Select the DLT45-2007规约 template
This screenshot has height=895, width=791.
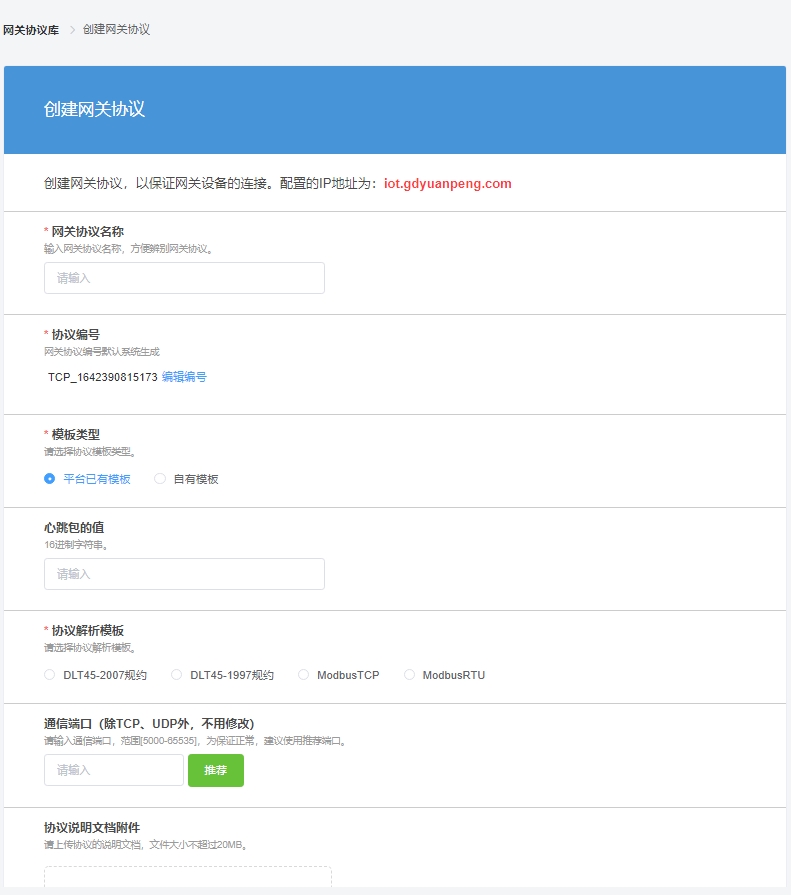tap(50, 675)
